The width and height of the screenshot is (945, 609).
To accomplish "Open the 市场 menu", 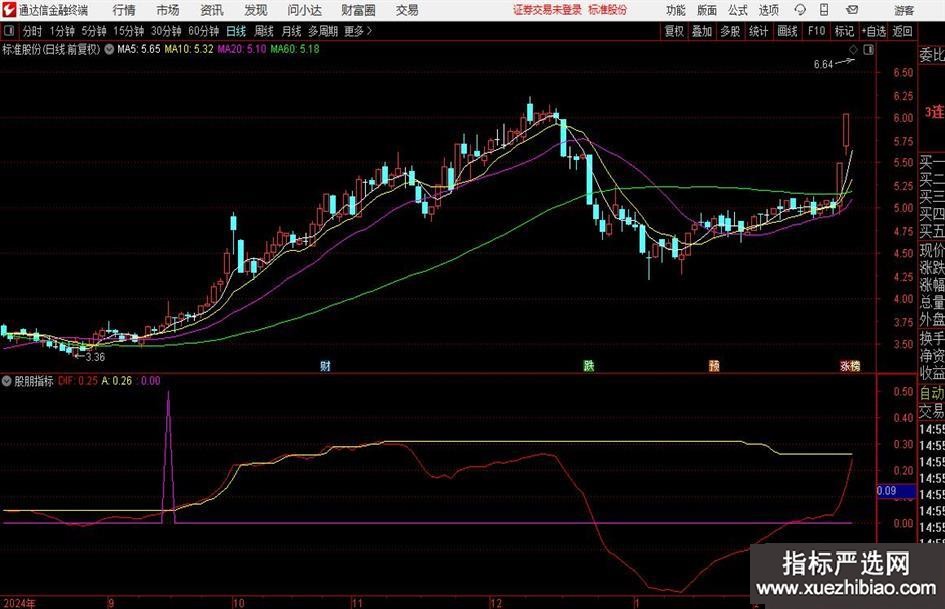I will (168, 10).
